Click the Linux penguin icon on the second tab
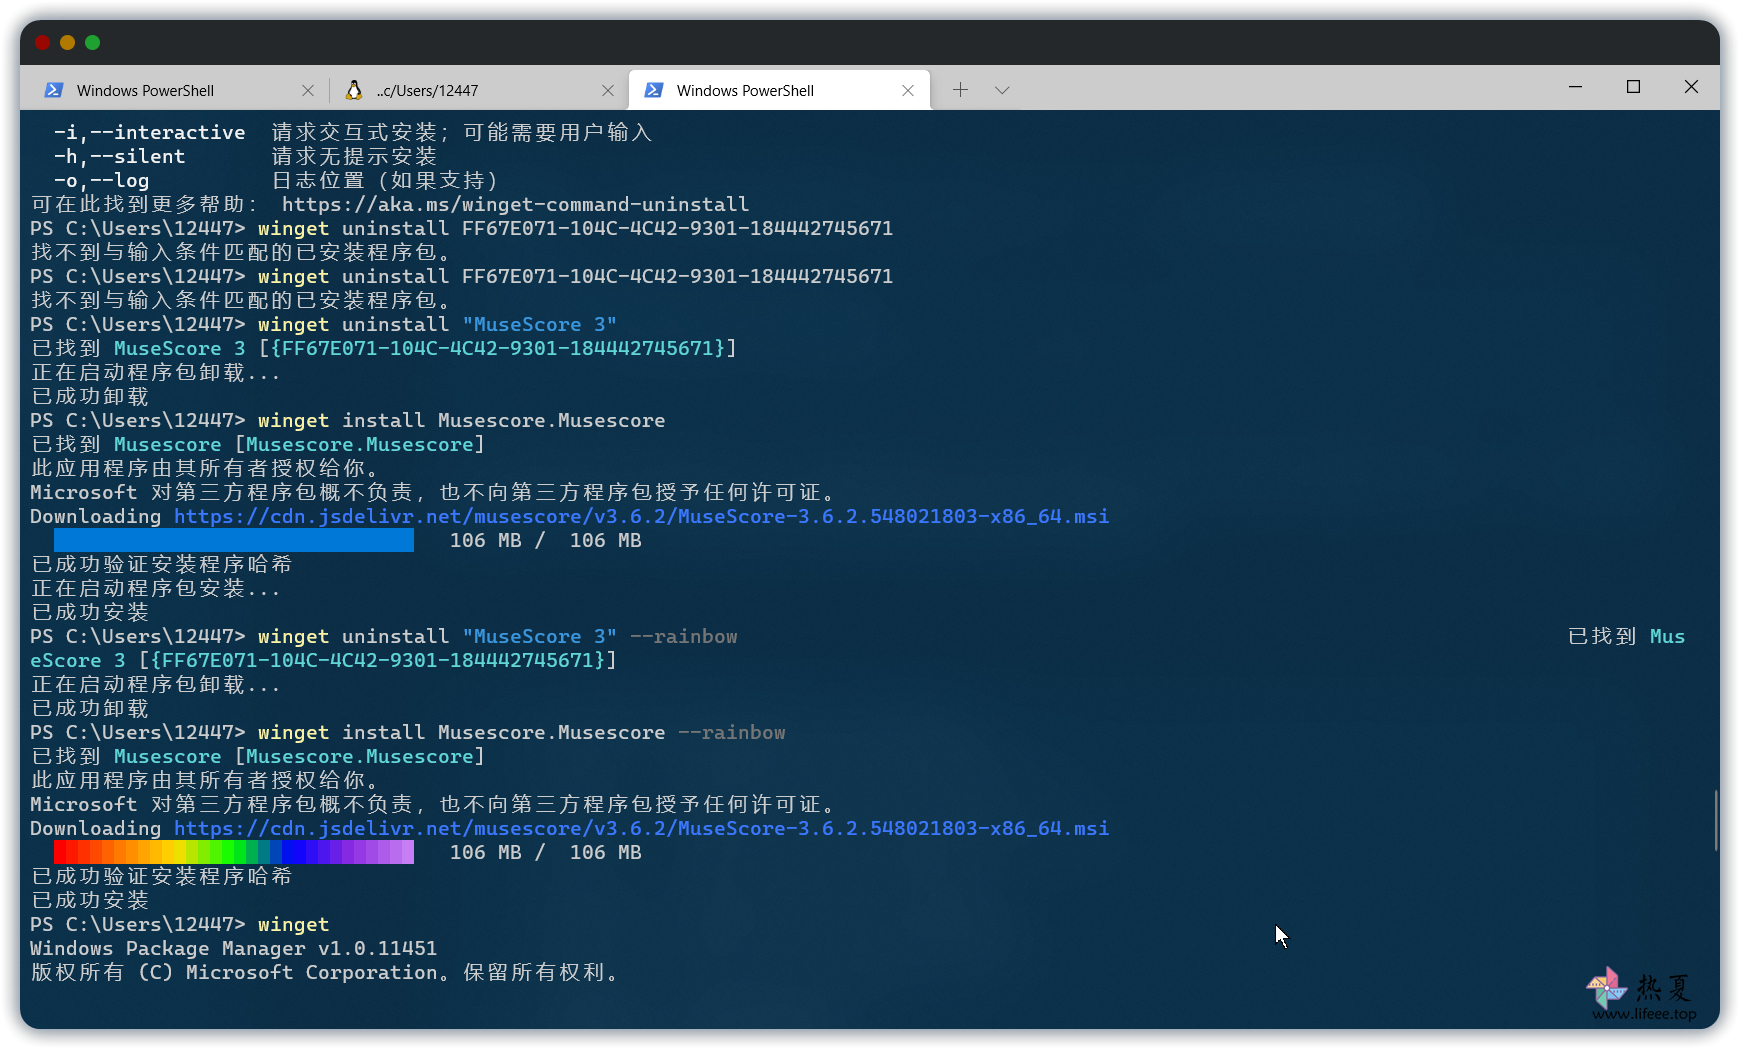Image resolution: width=1740 pixels, height=1049 pixels. click(x=353, y=90)
